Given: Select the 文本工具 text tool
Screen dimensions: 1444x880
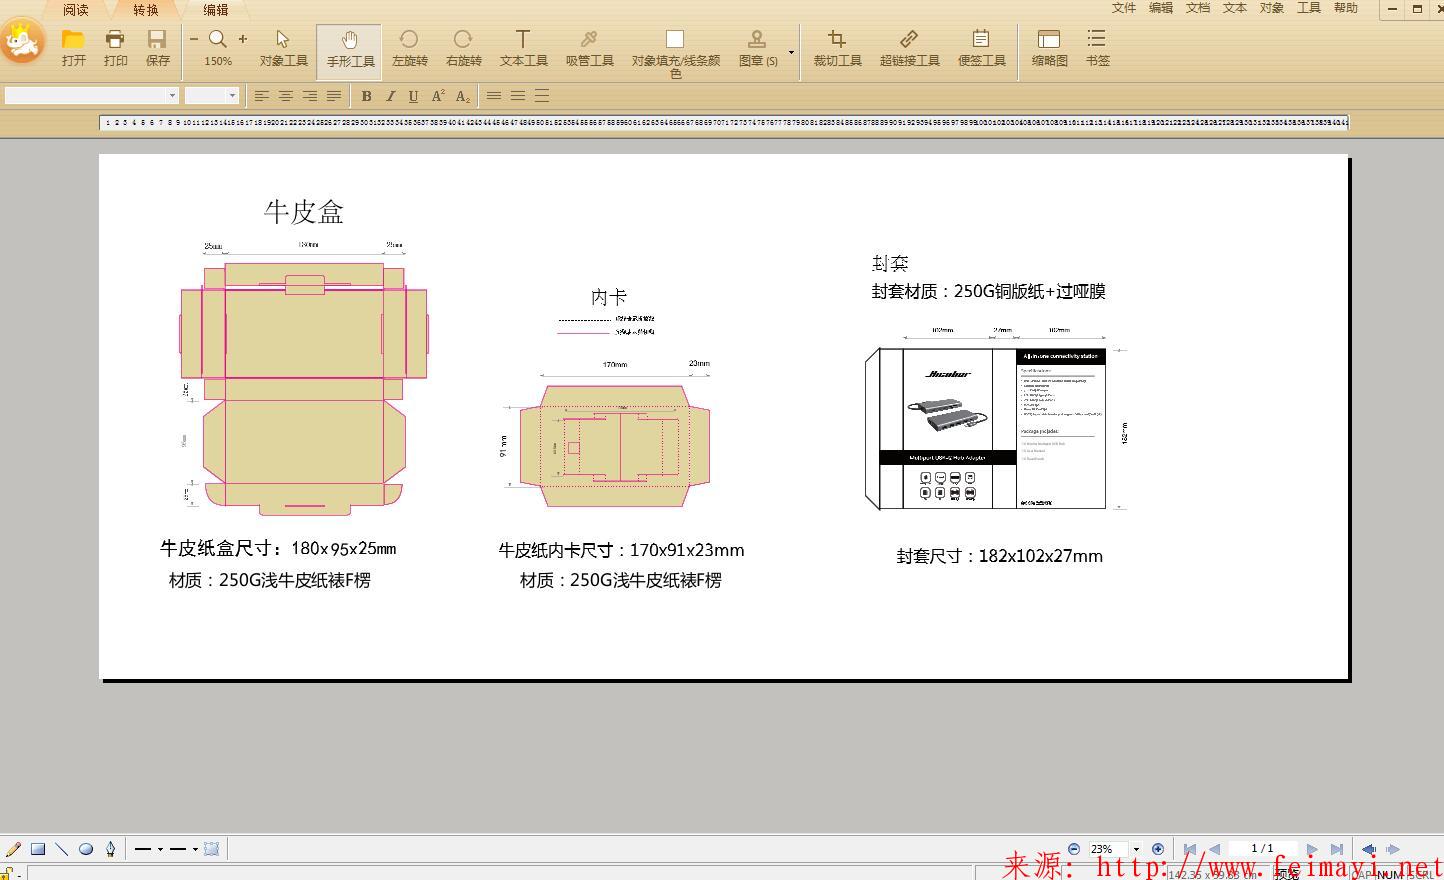Looking at the screenshot, I should pyautogui.click(x=522, y=48).
